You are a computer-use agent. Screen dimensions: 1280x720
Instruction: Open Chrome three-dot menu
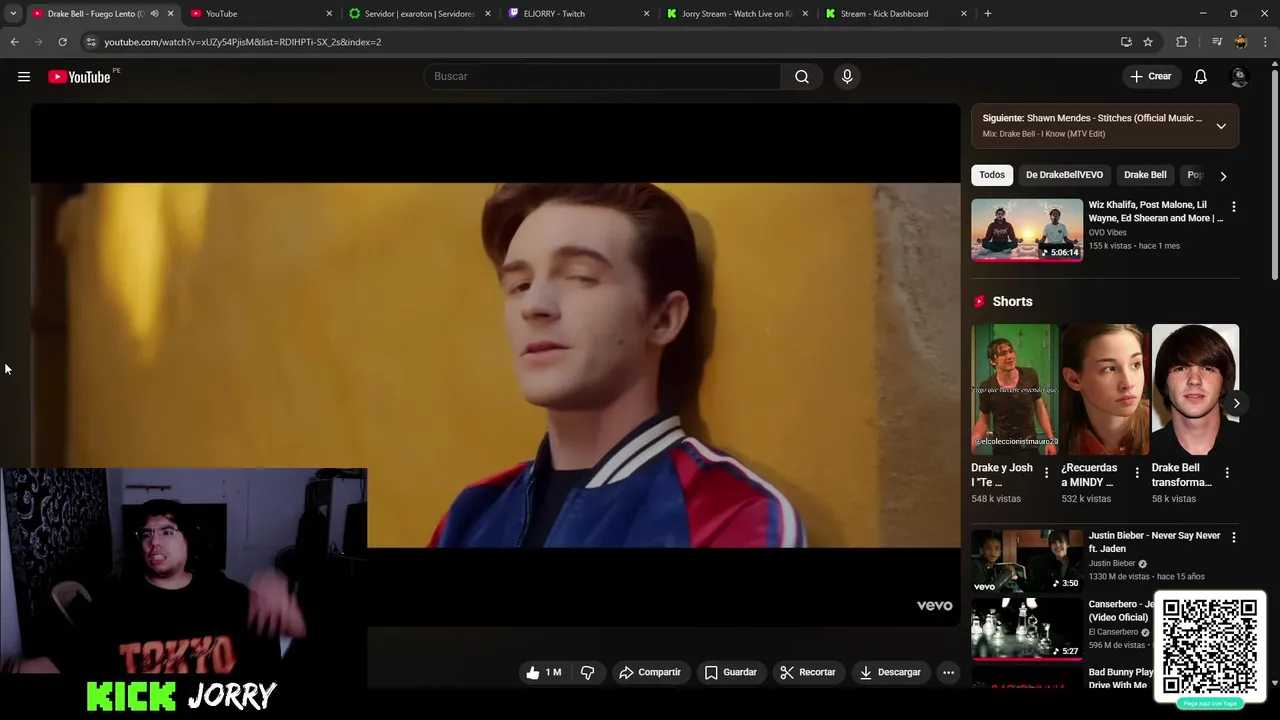1266,42
